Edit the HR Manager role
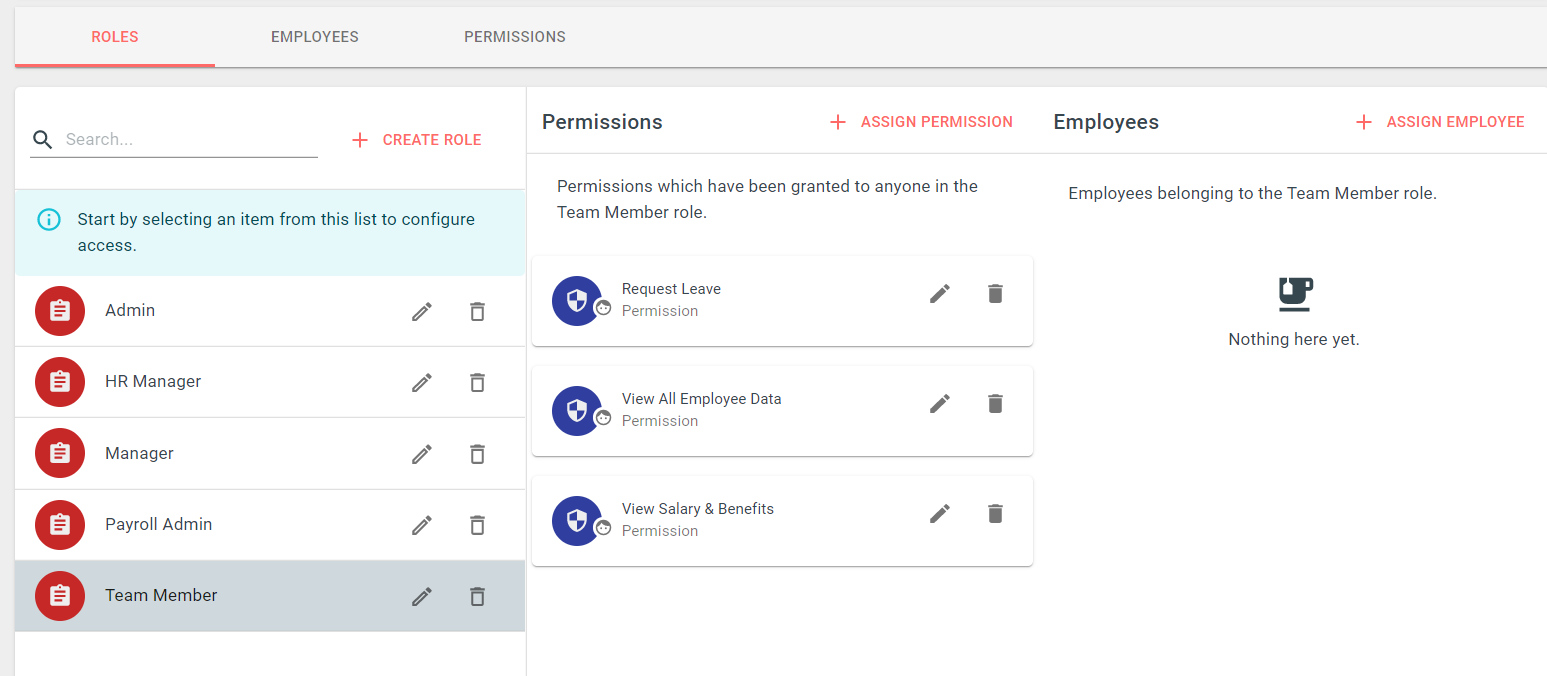The width and height of the screenshot is (1547, 676). [x=422, y=383]
